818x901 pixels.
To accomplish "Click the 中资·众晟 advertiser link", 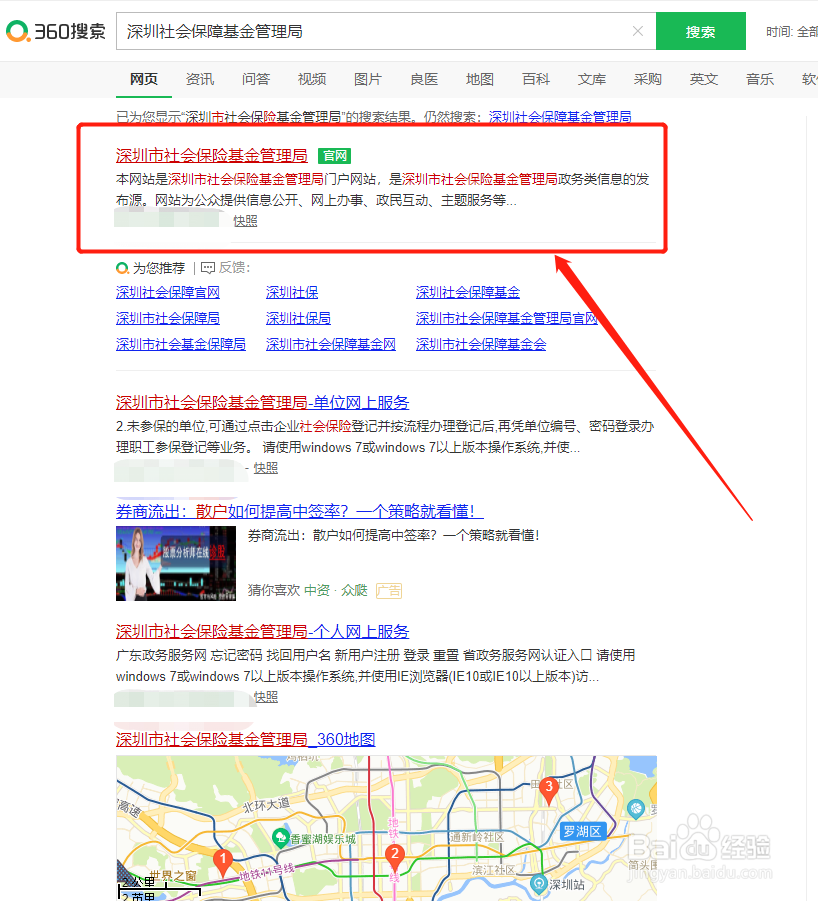I will tap(335, 590).
